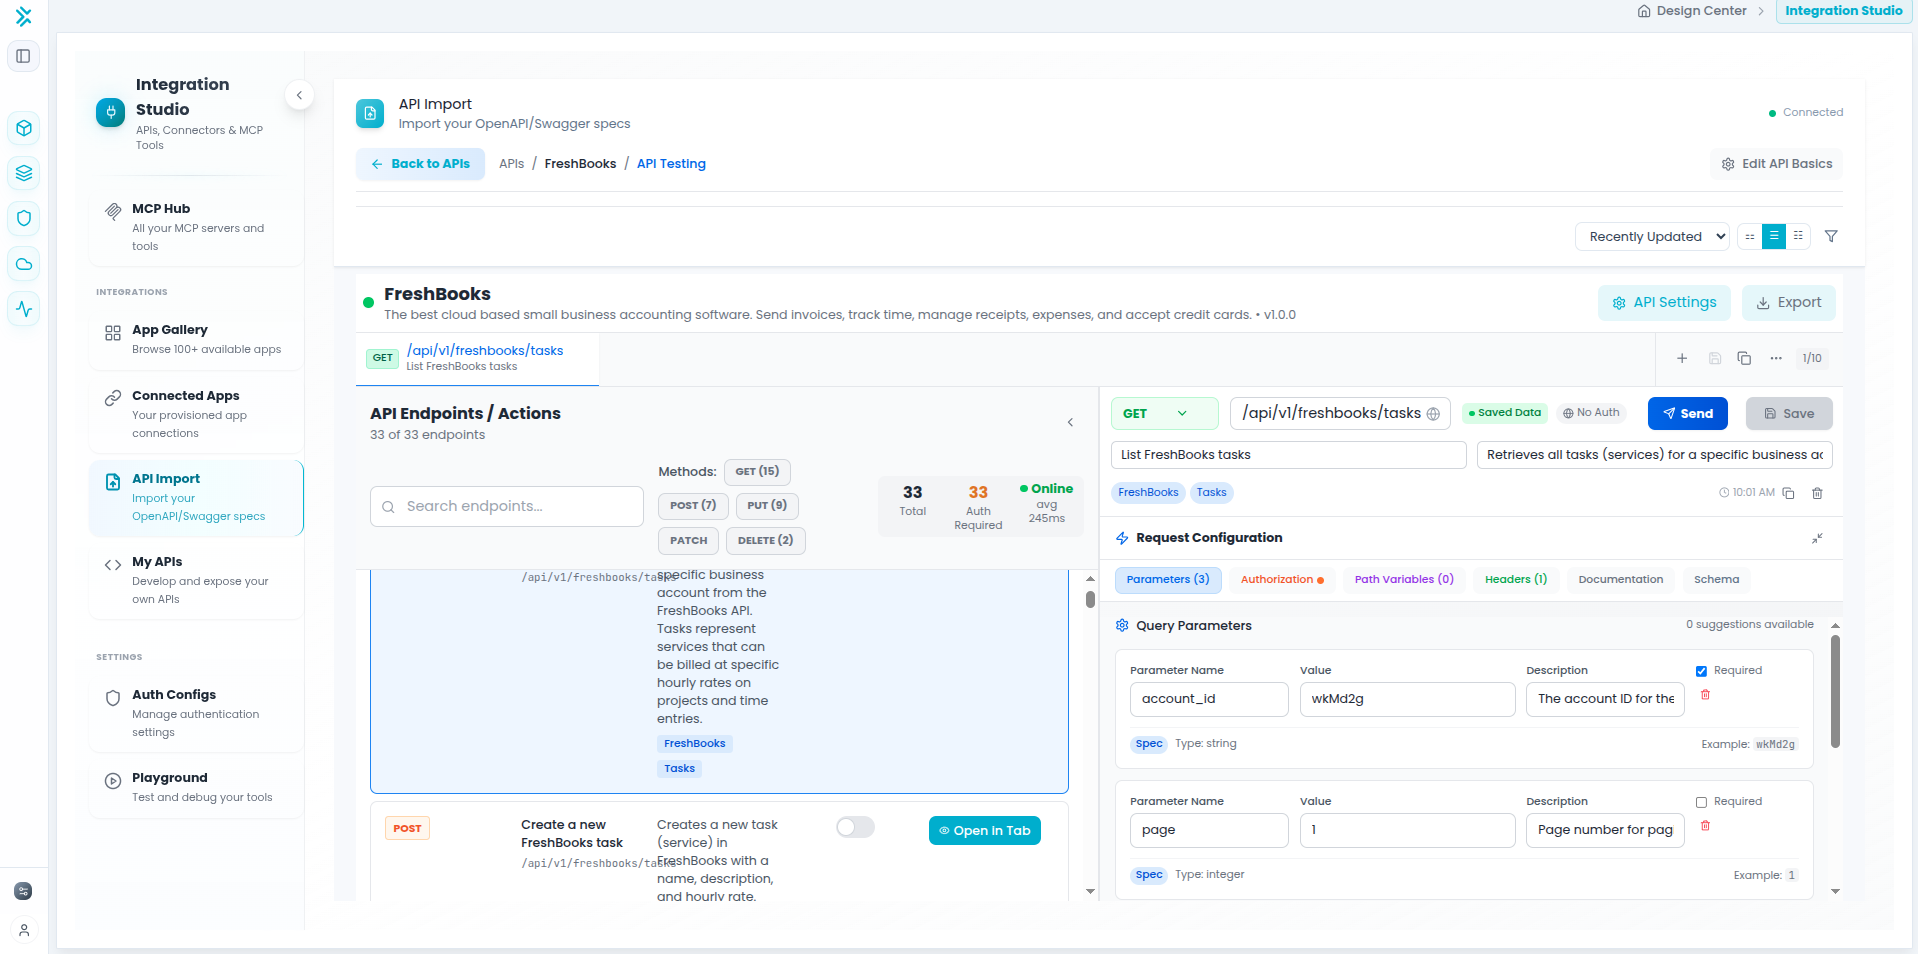The height and width of the screenshot is (954, 1918).
Task: Click the Search endpoints input field
Action: tap(507, 506)
